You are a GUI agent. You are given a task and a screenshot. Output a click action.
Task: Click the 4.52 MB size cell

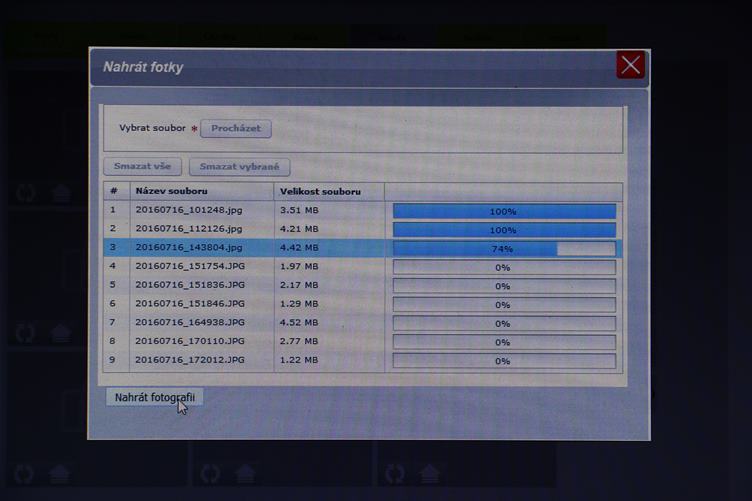tap(299, 322)
